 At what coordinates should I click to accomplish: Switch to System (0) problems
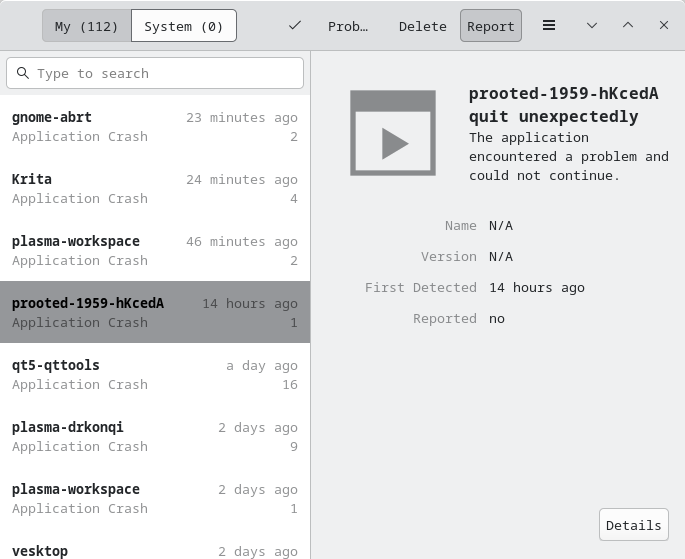184,26
